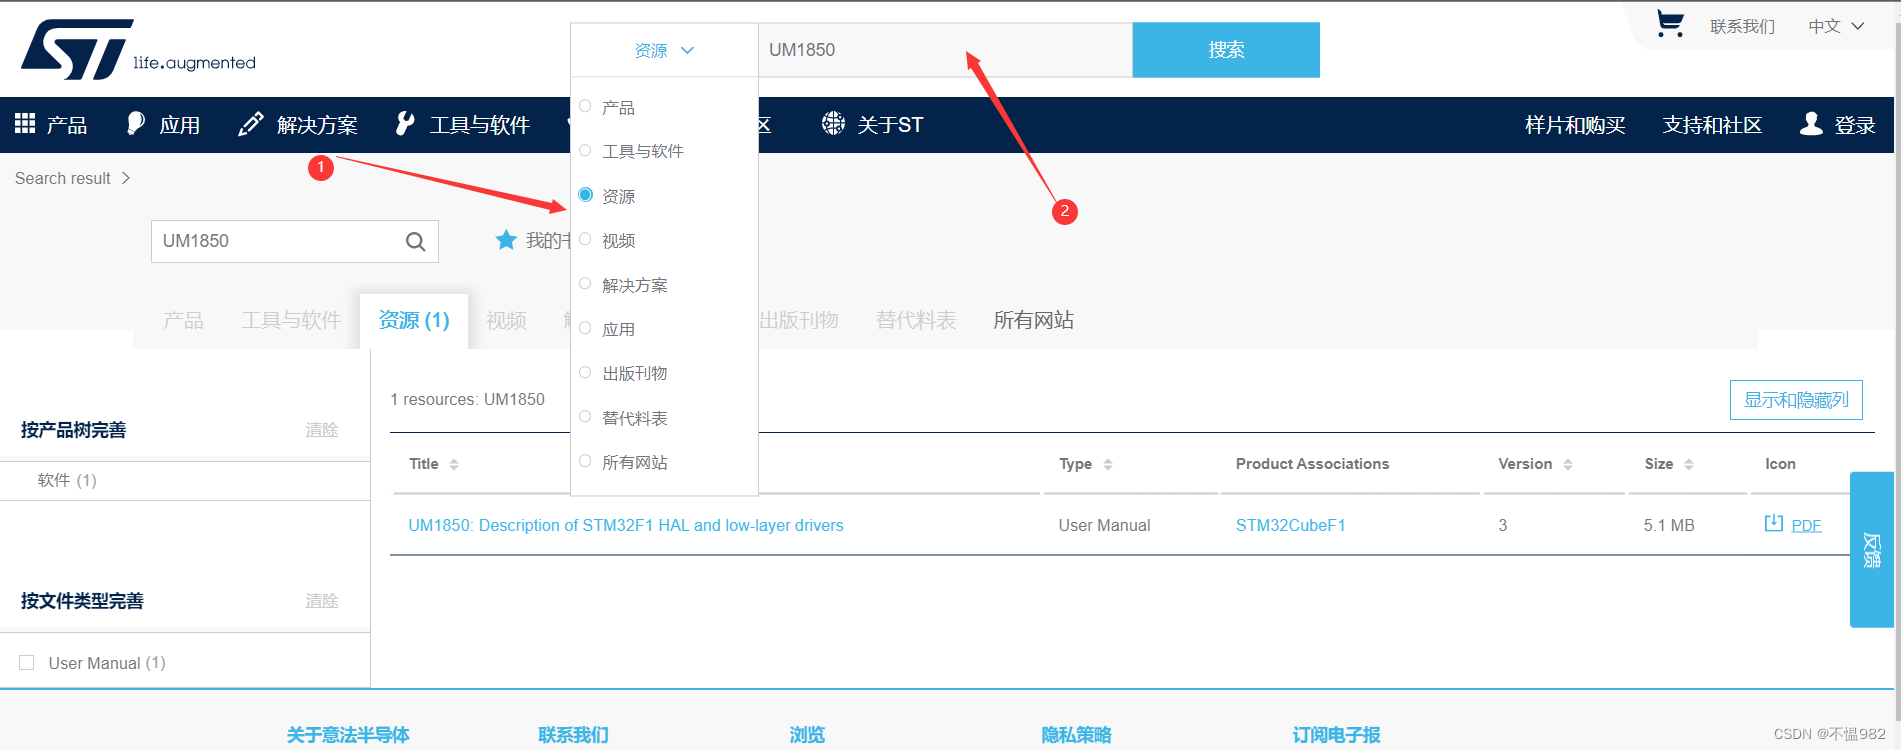Image resolution: width=1901 pixels, height=750 pixels.
Task: Switch to the 替代料表 results tab
Action: [916, 320]
